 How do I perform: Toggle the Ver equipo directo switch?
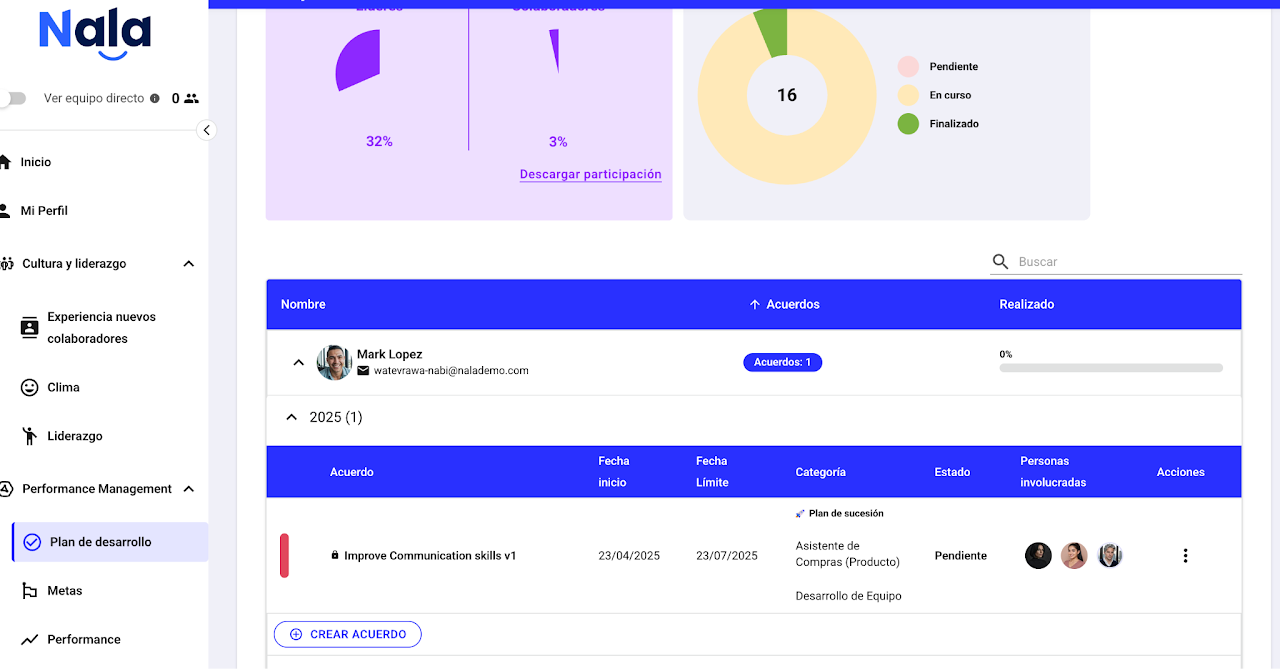[12, 99]
